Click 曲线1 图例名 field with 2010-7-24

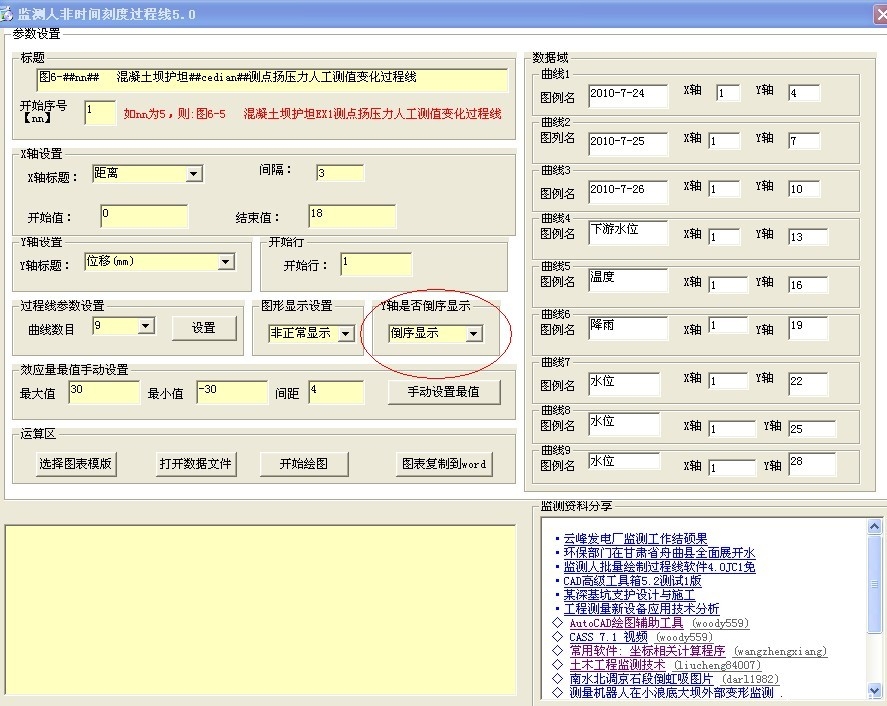pos(628,96)
